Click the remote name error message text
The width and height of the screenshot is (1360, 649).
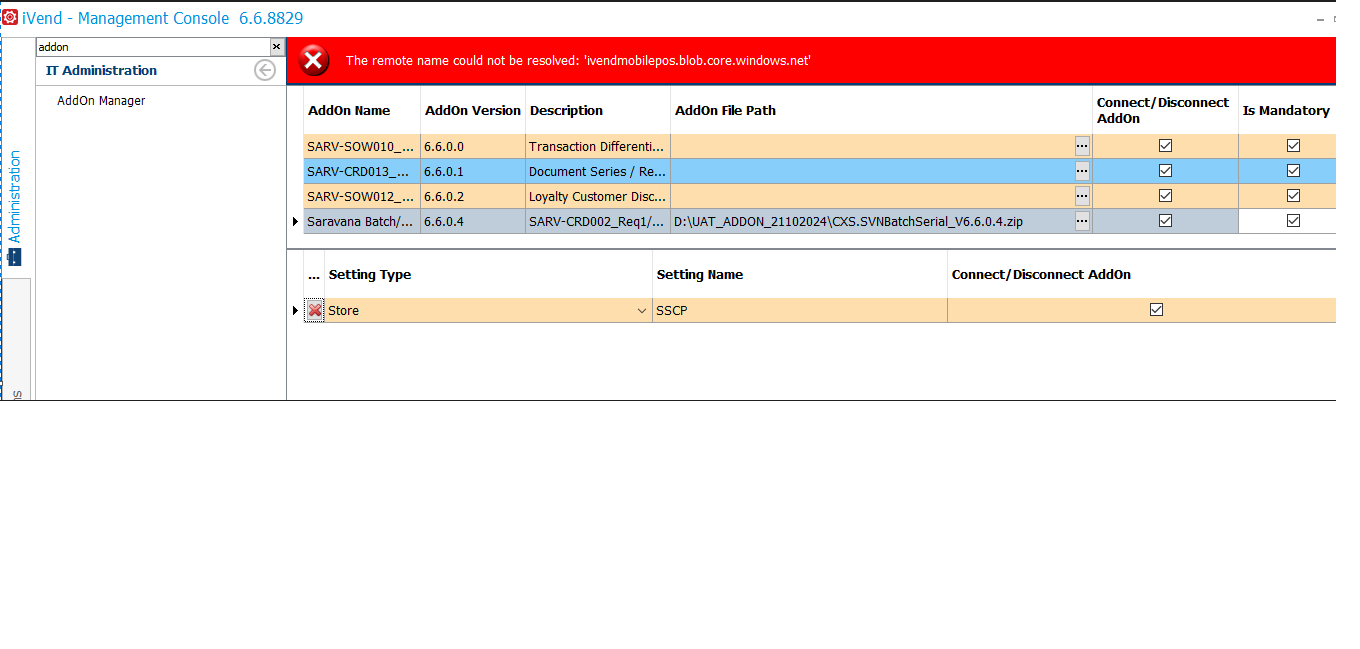point(578,61)
